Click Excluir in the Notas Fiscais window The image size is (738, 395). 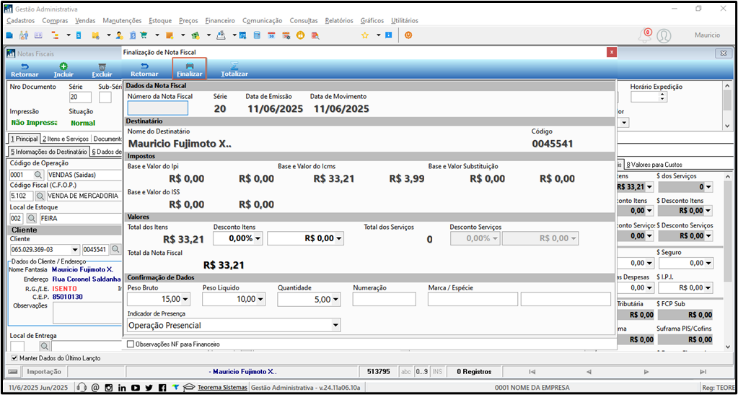(102, 70)
